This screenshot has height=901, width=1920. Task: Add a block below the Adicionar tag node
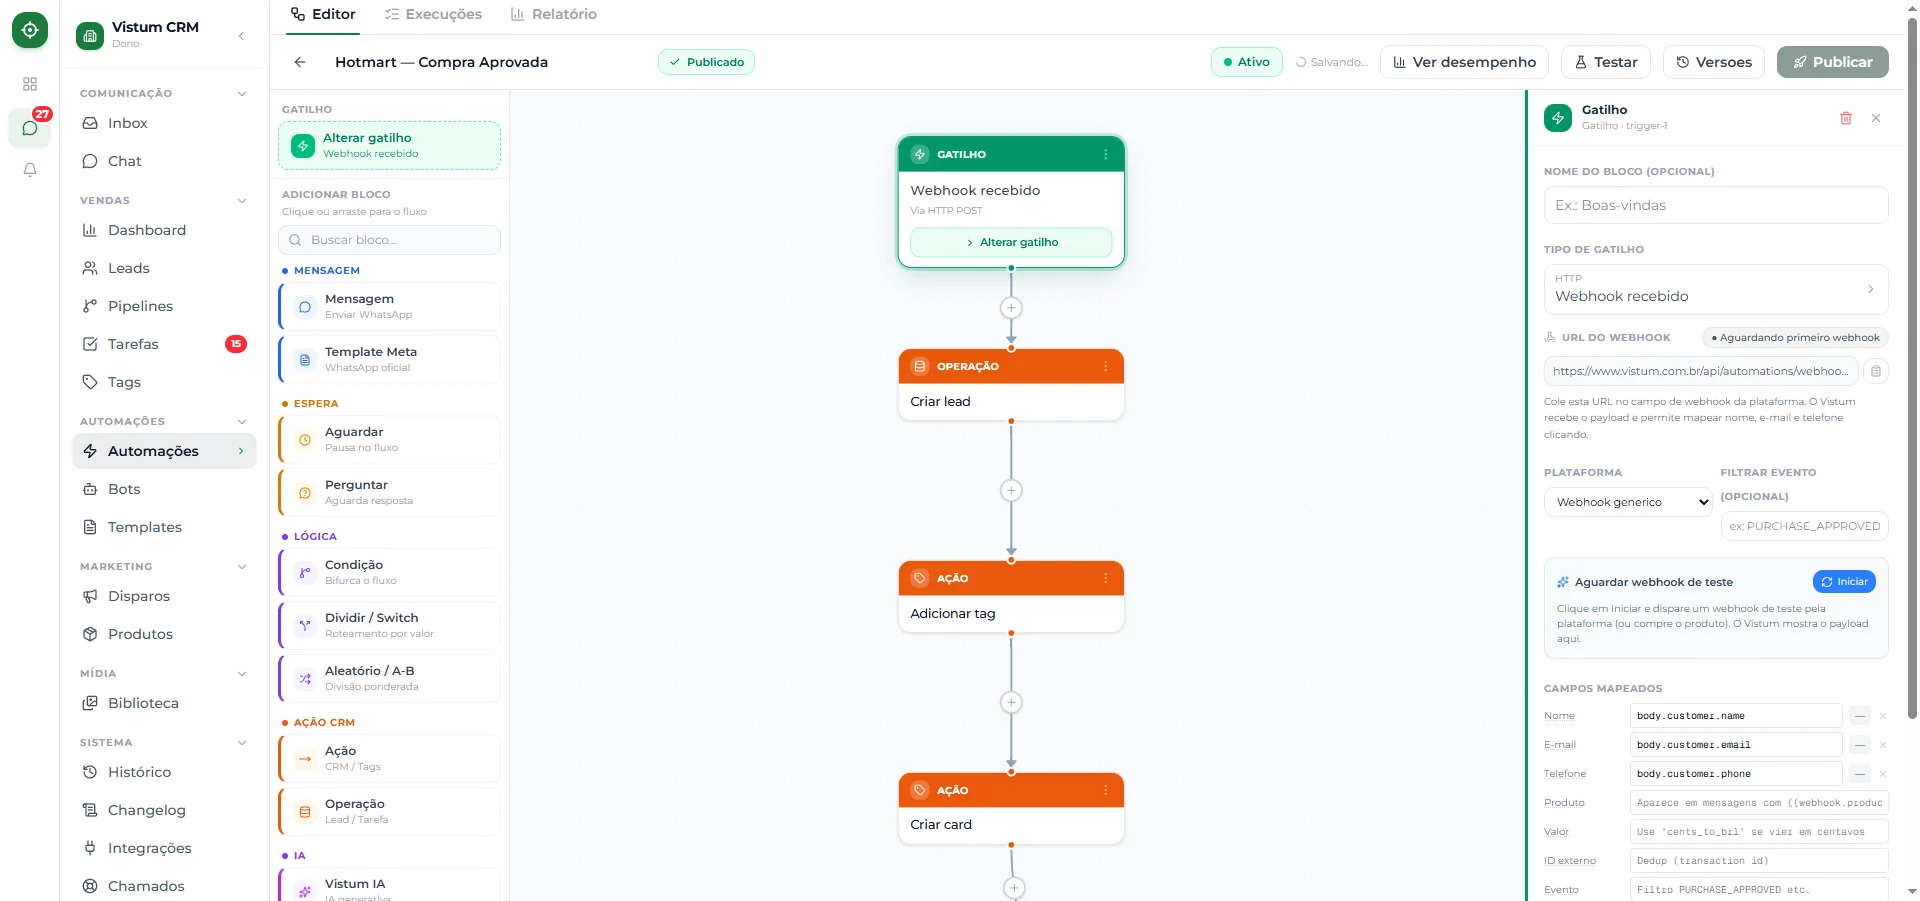point(1011,702)
